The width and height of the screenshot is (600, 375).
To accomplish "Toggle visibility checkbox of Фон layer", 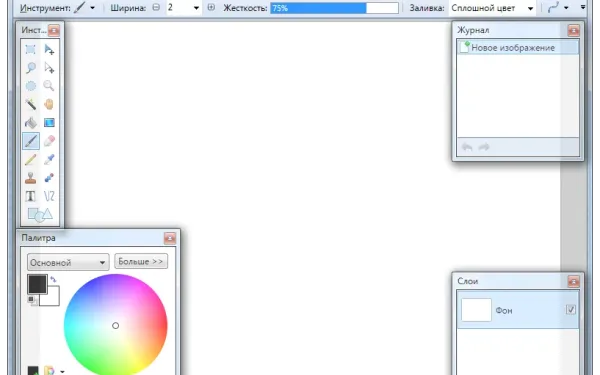I will tap(571, 310).
